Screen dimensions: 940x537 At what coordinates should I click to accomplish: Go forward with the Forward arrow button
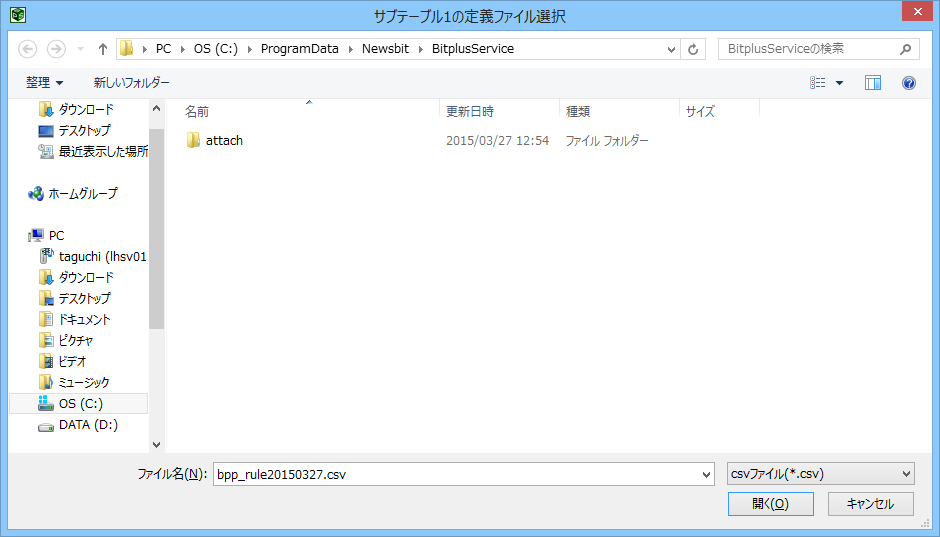click(56, 49)
